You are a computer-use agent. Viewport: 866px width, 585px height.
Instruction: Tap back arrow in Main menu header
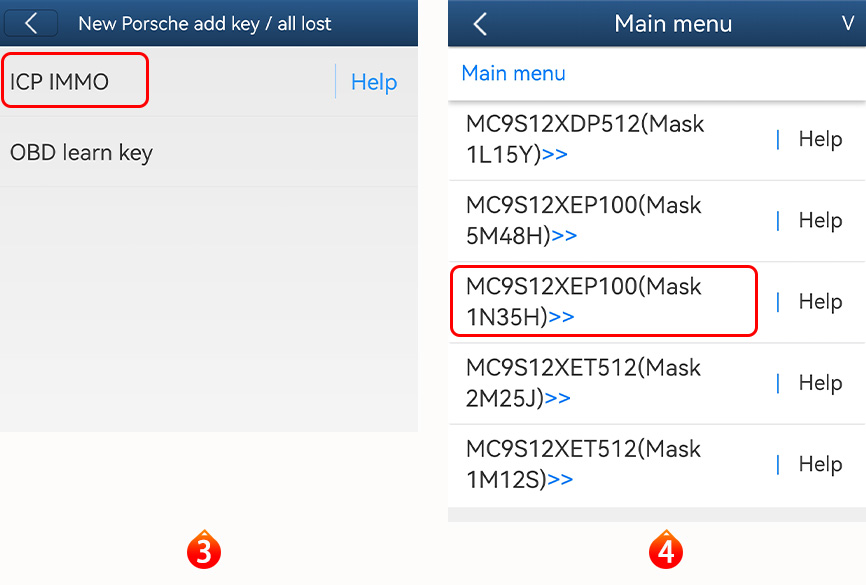click(x=480, y=24)
